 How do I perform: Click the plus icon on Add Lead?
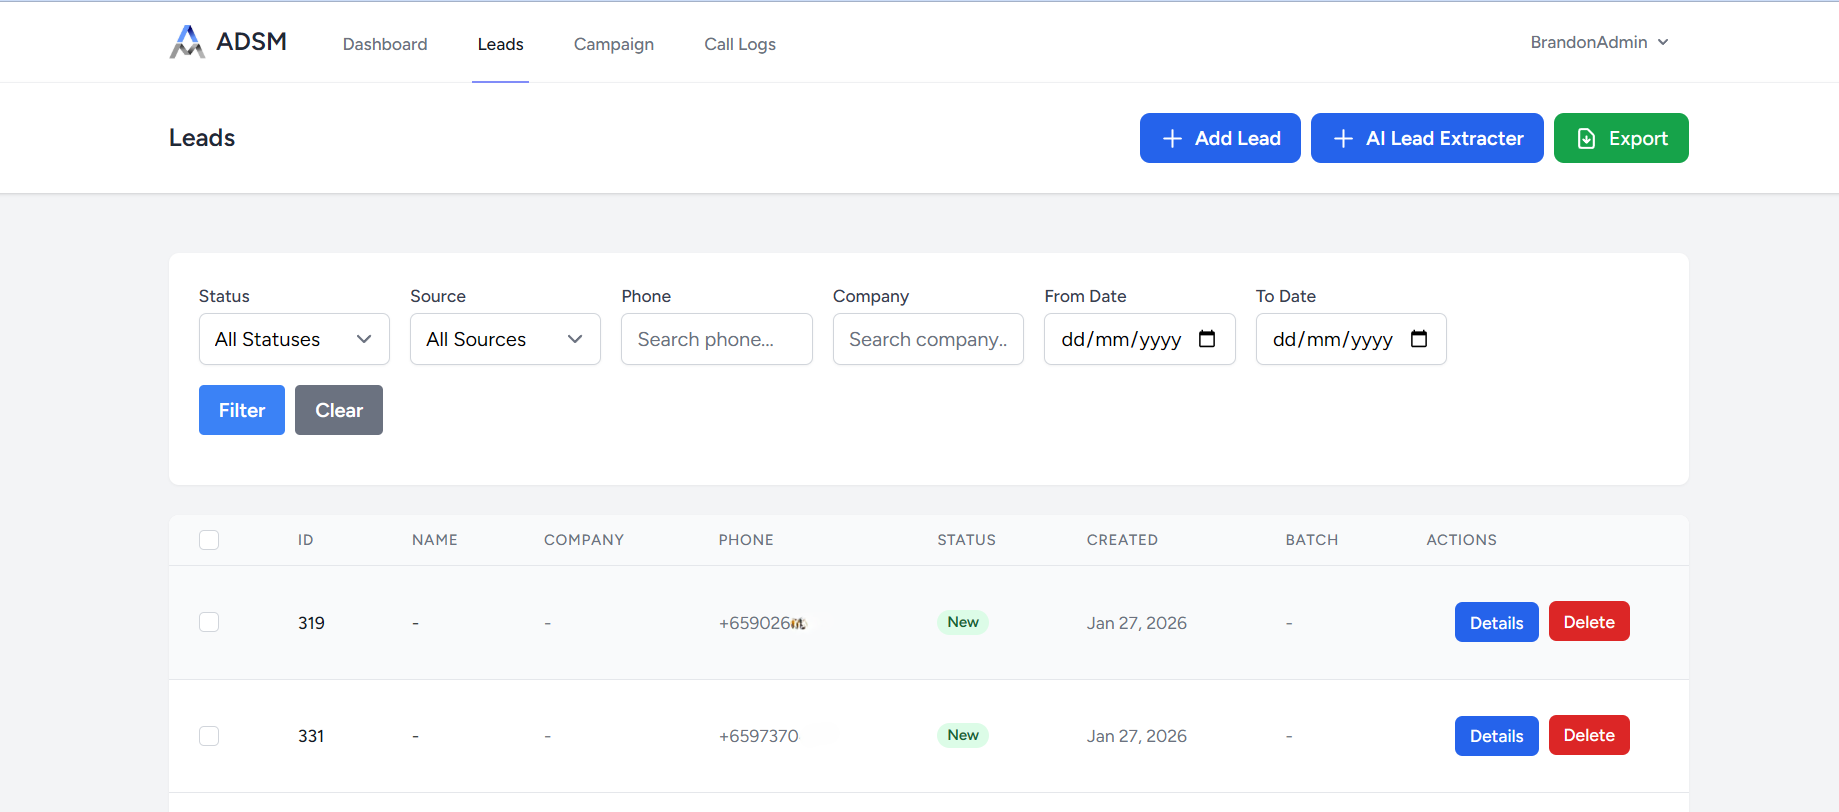tap(1173, 138)
